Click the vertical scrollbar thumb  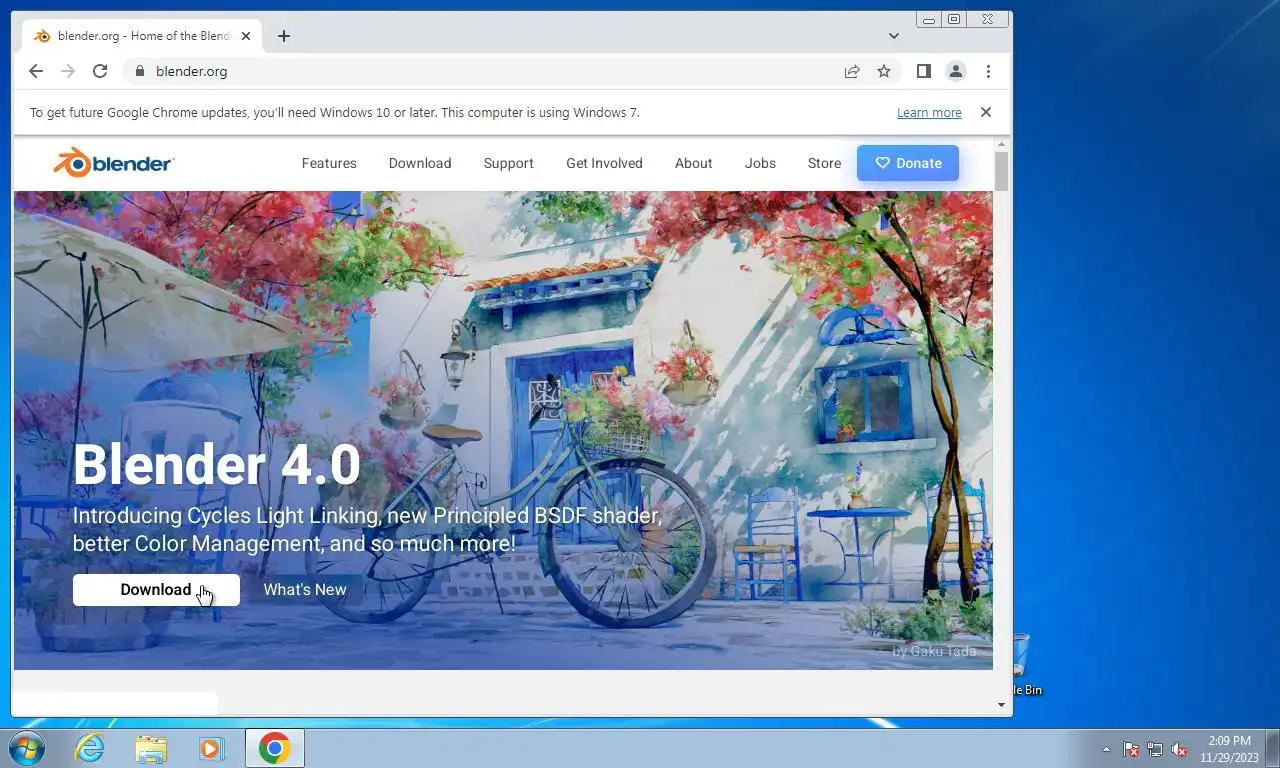pyautogui.click(x=1002, y=171)
